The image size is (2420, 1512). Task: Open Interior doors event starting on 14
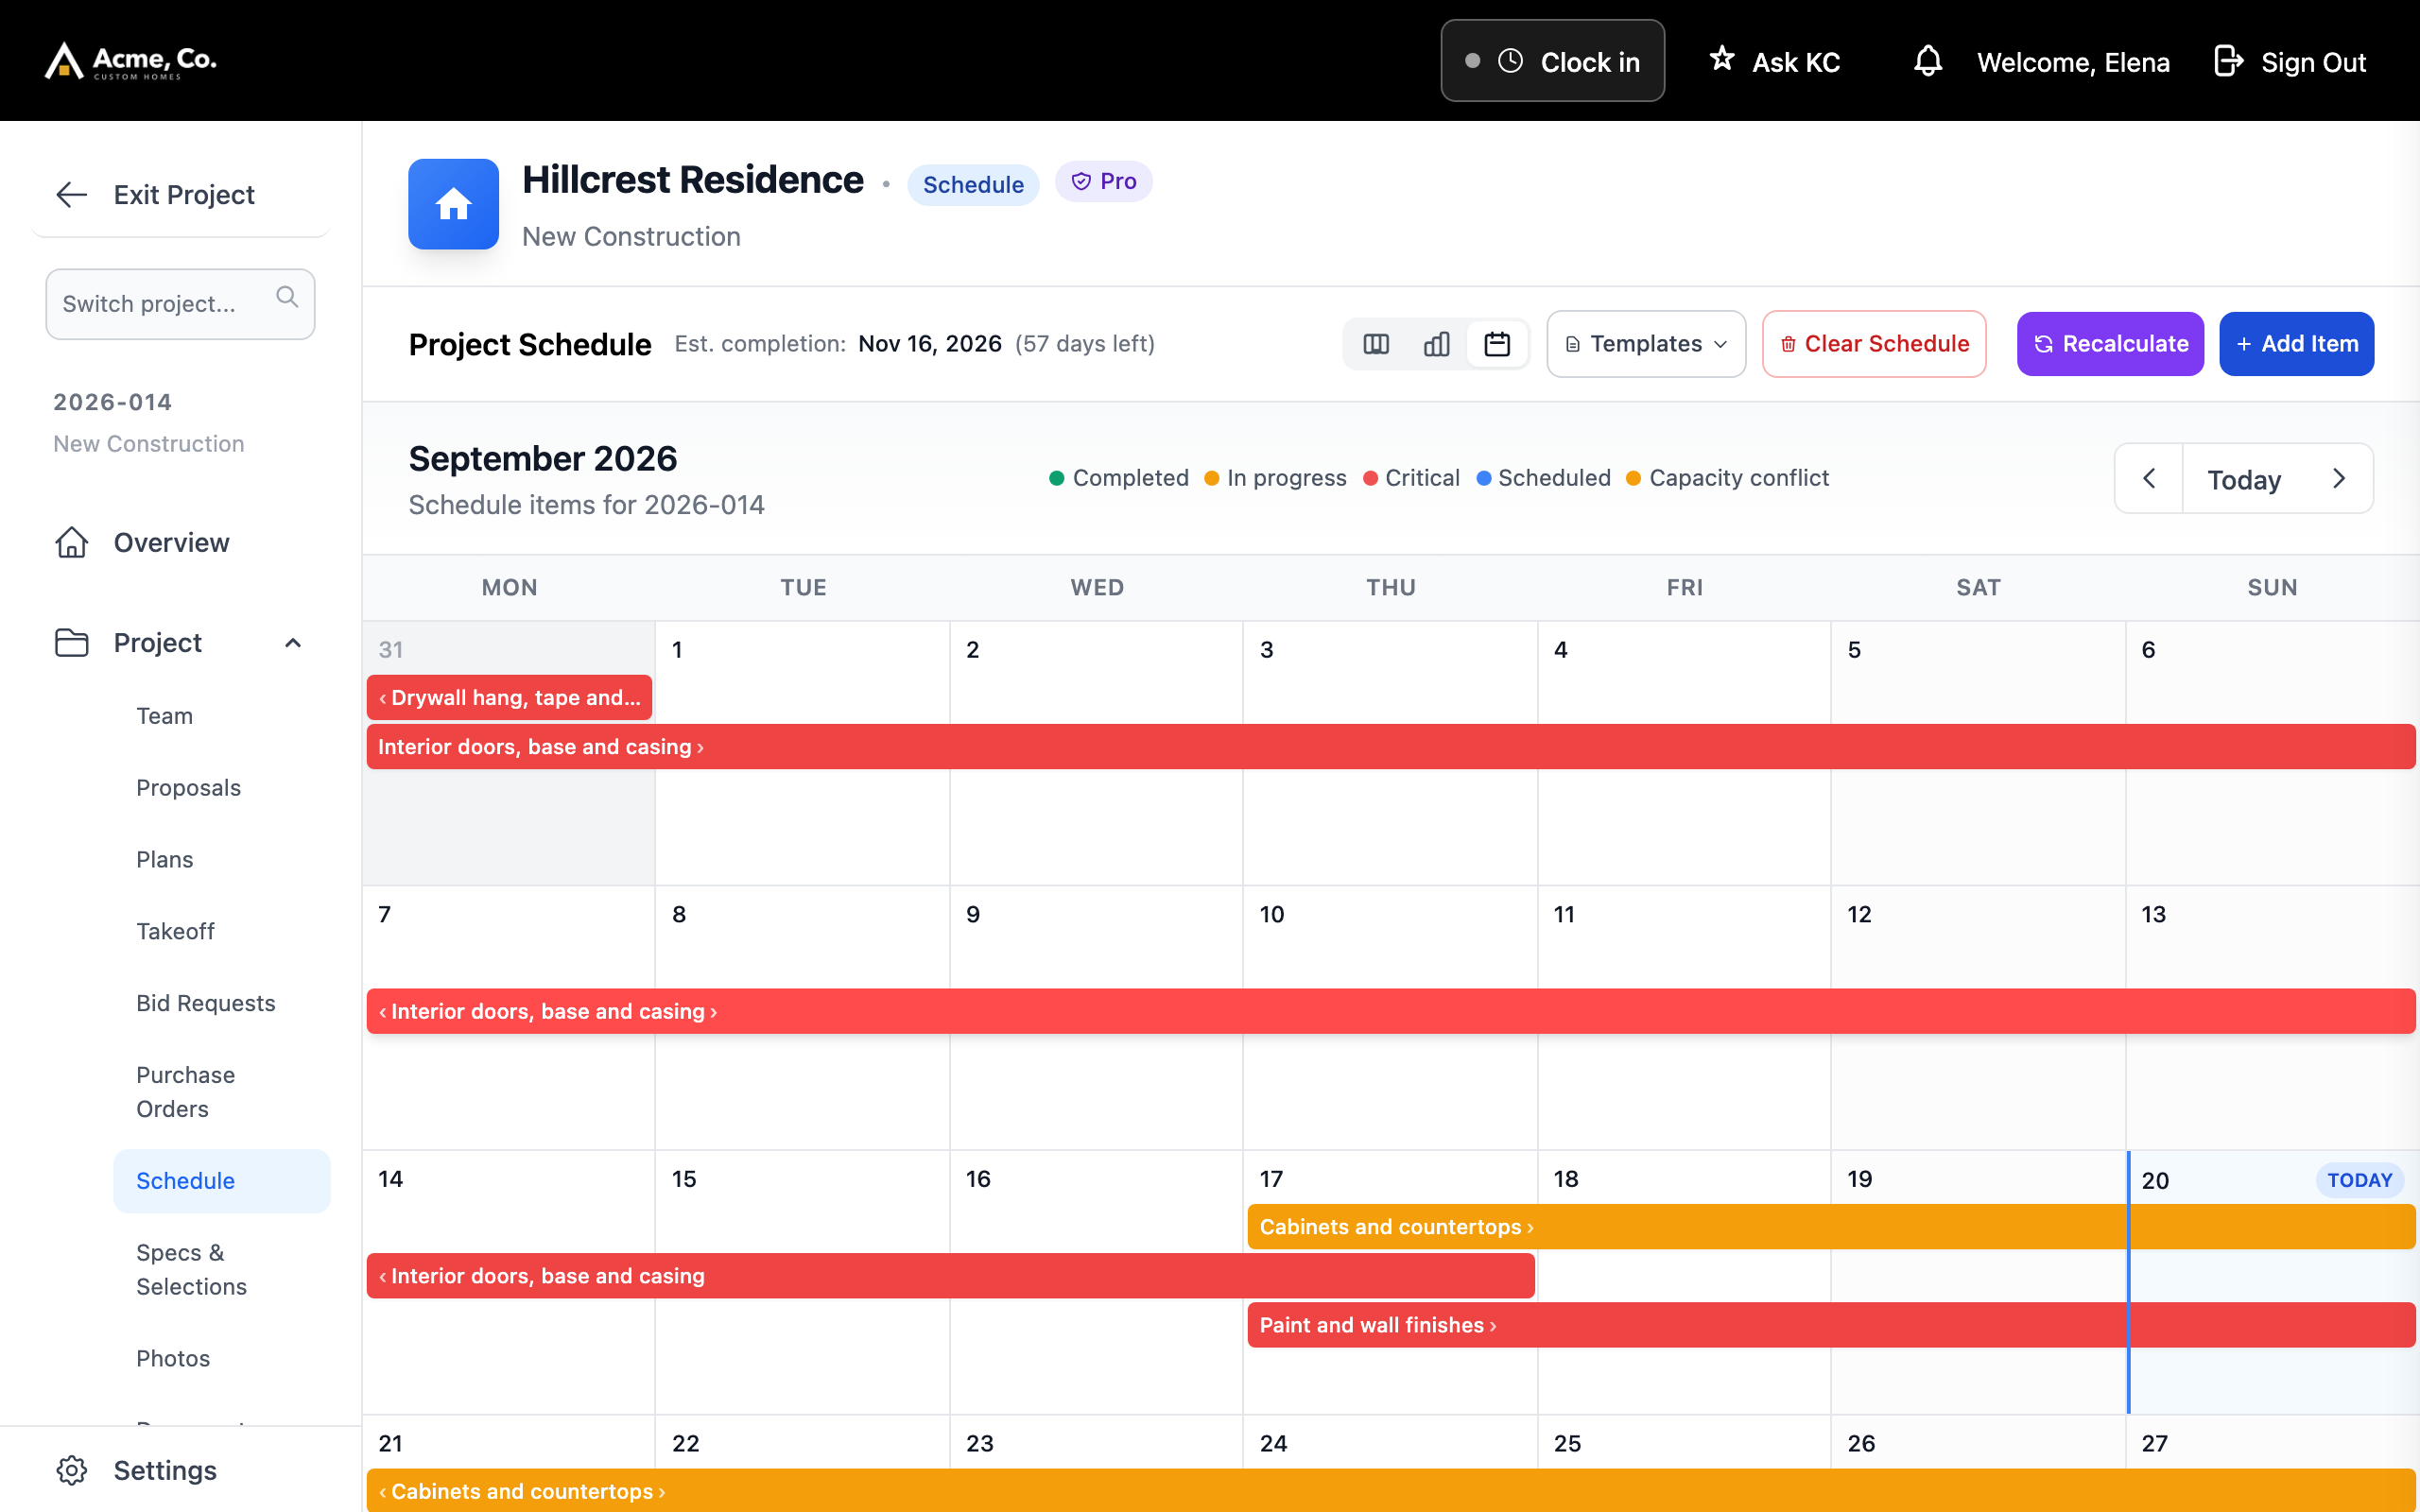pos(950,1276)
